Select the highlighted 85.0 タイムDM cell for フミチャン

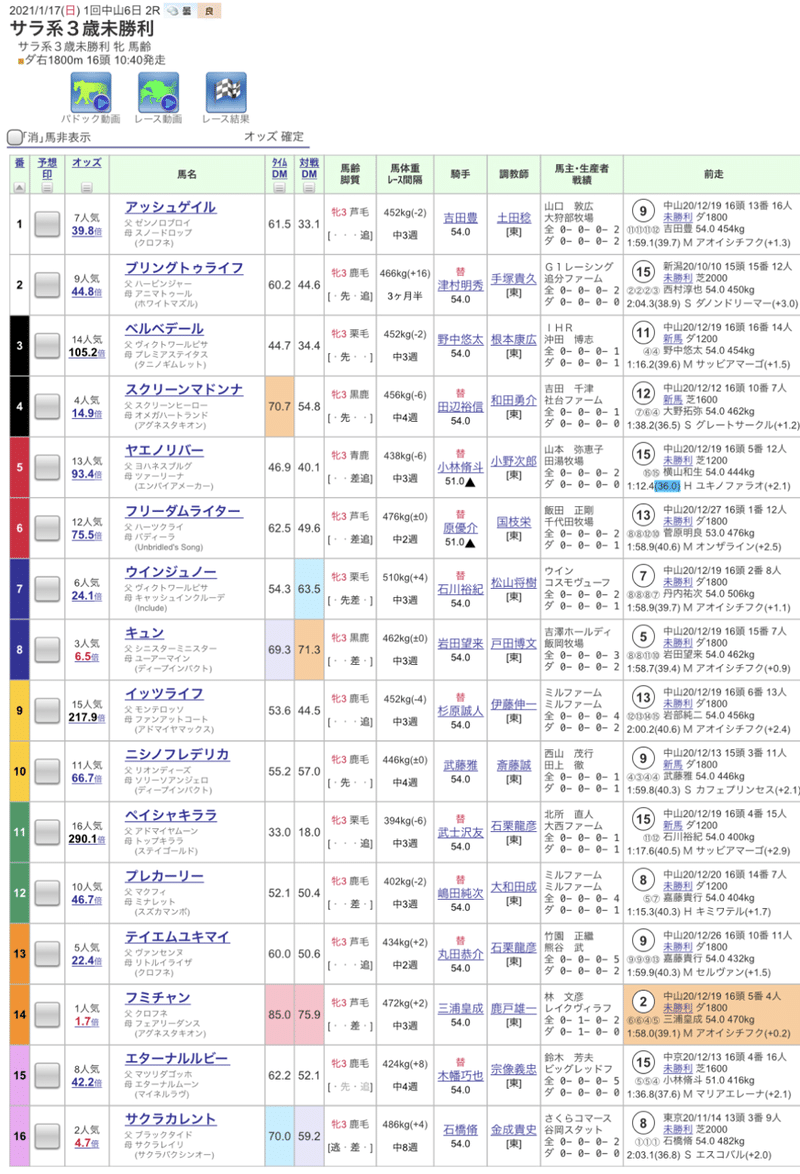tap(279, 1015)
